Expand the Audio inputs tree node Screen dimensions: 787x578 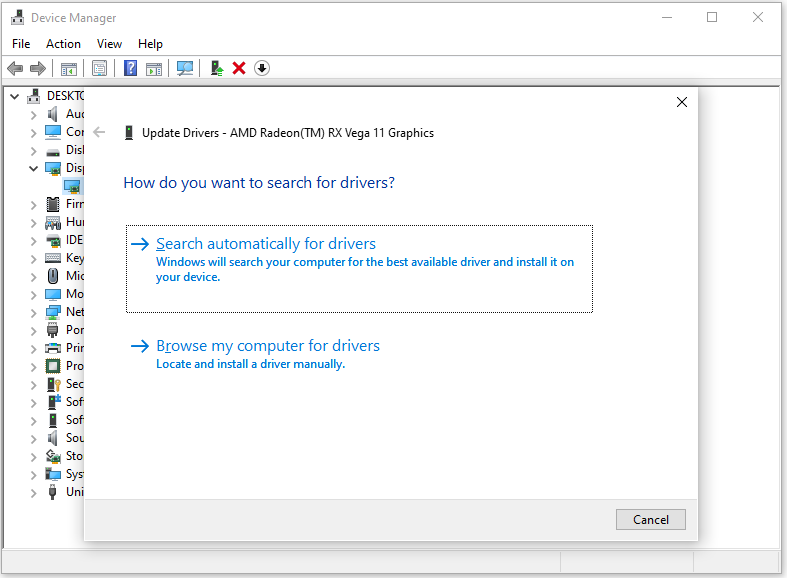click(x=34, y=114)
